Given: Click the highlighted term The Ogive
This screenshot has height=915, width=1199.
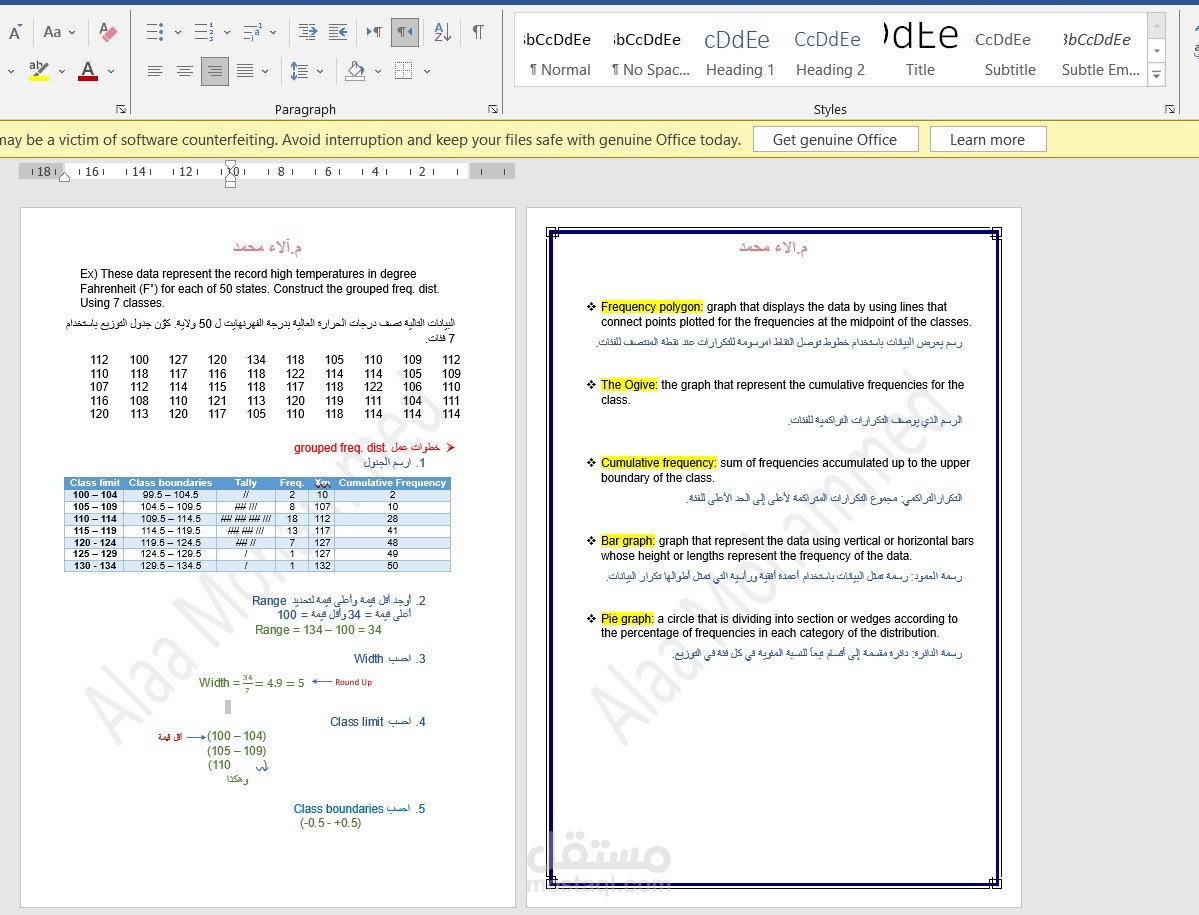Looking at the screenshot, I should pos(629,384).
